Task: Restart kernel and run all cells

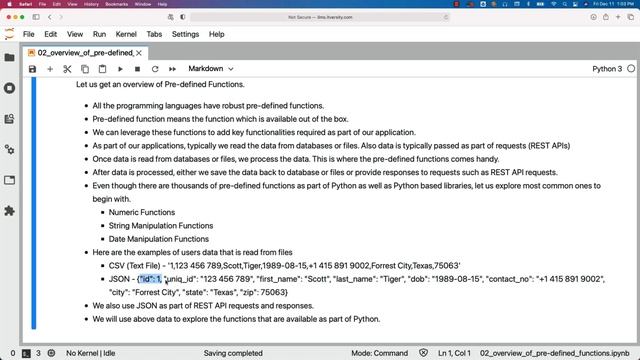Action: click(x=172, y=69)
